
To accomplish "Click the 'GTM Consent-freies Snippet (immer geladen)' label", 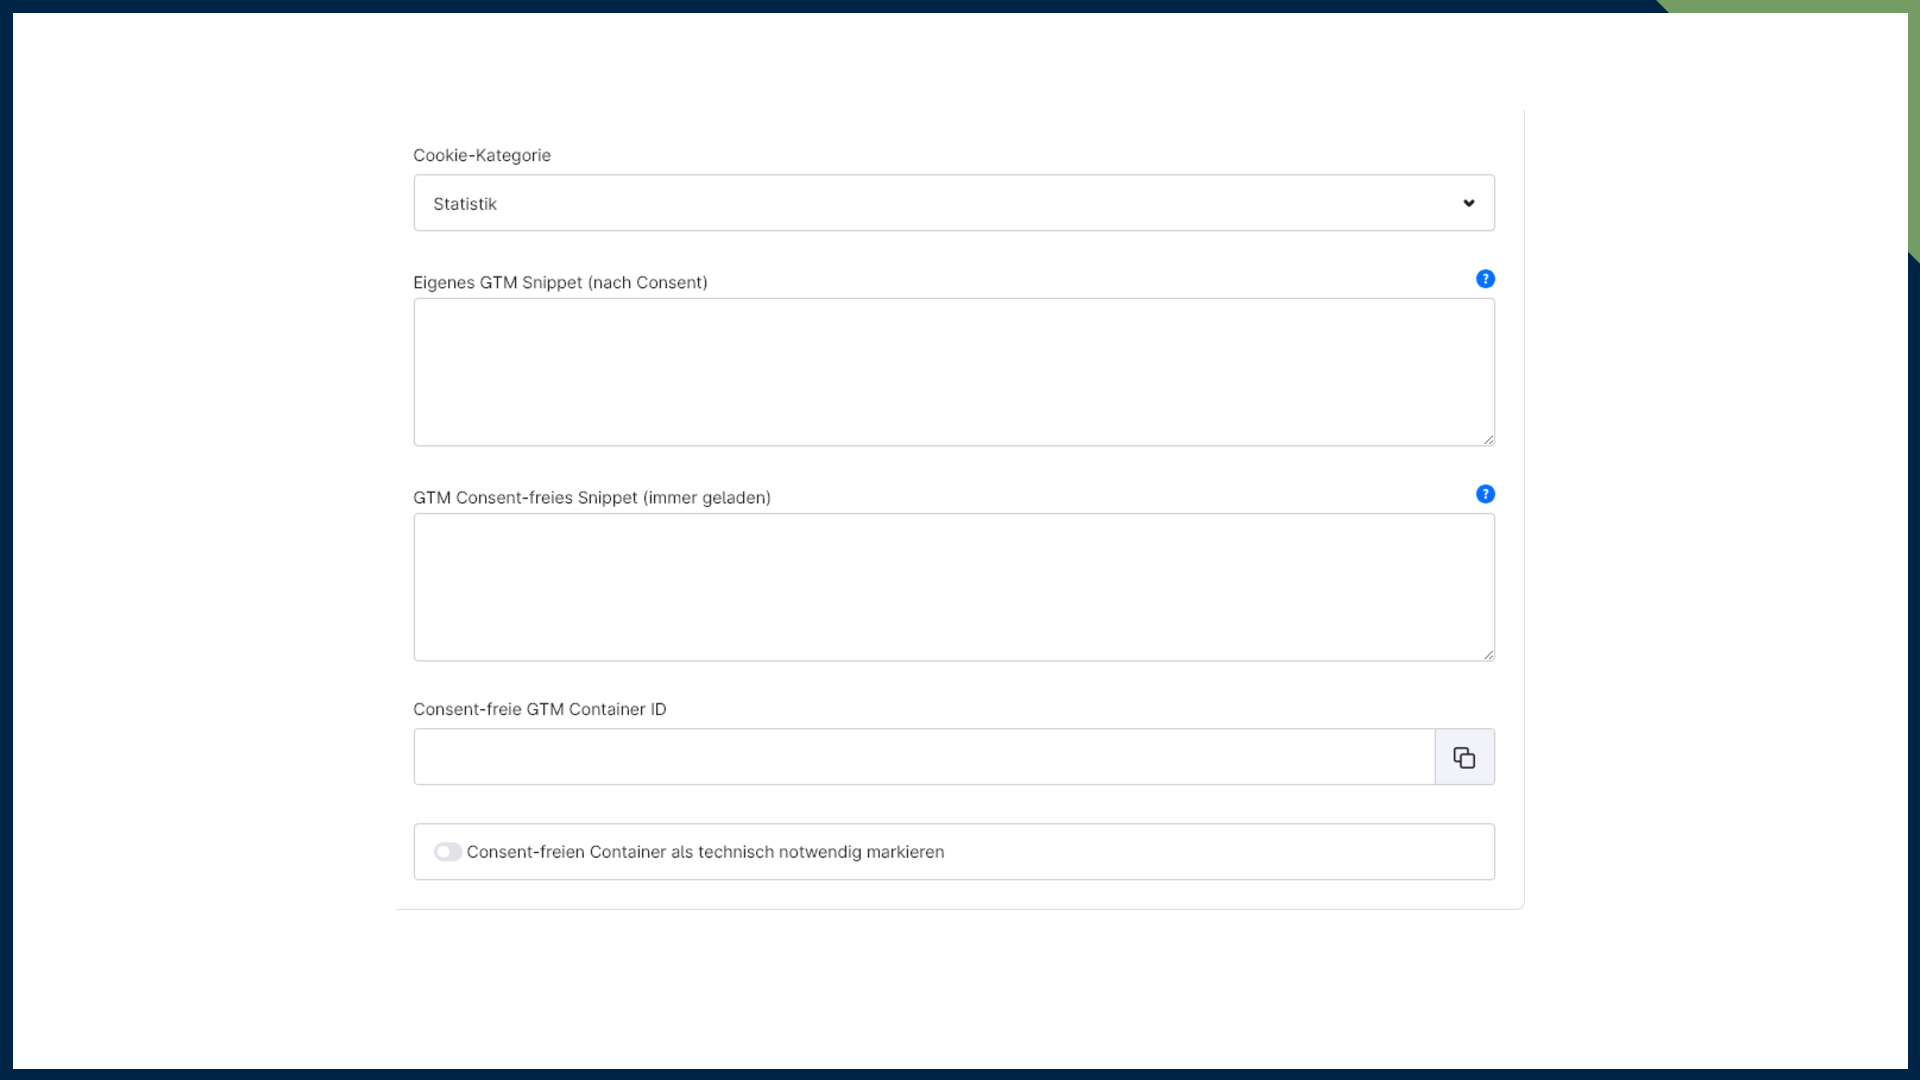I will coord(592,498).
